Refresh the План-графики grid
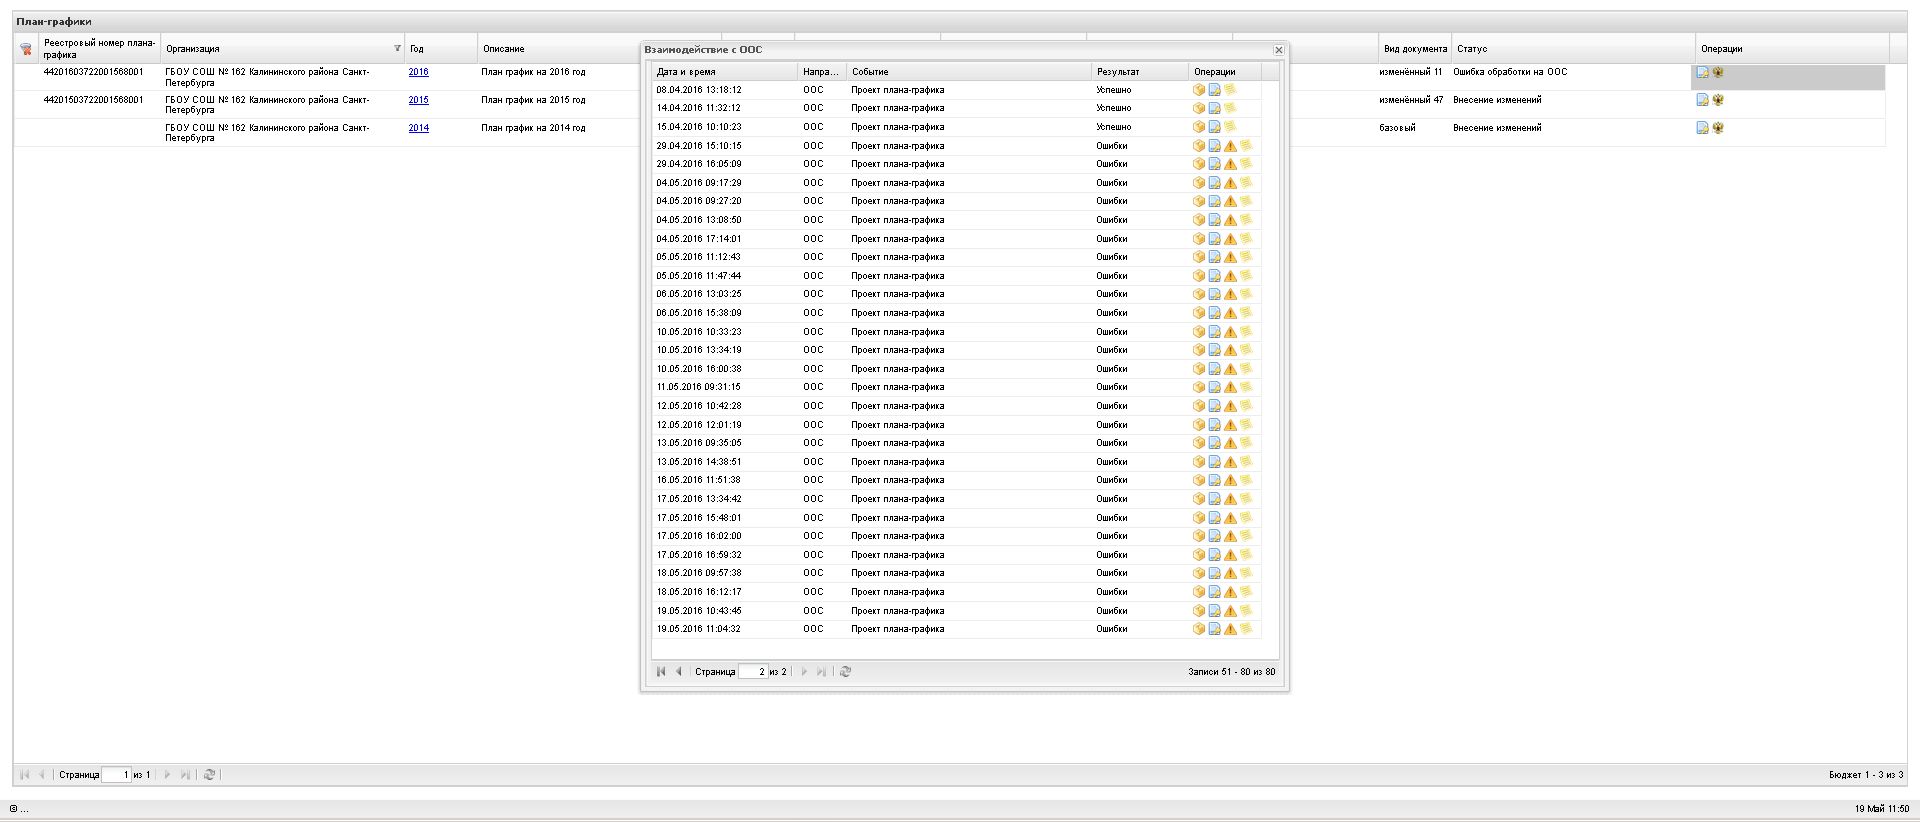This screenshot has height=822, width=1920. pyautogui.click(x=209, y=775)
